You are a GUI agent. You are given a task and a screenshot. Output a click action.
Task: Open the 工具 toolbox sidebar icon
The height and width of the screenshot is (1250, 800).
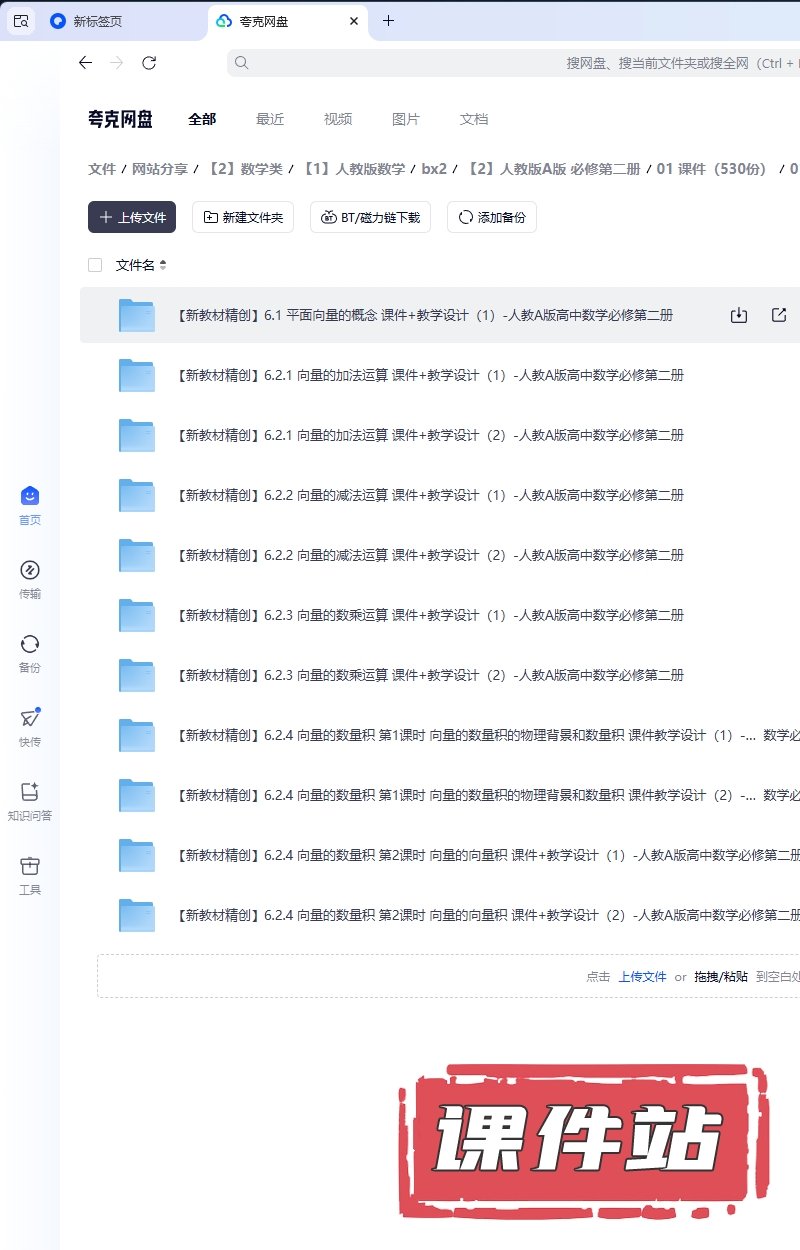pos(30,867)
